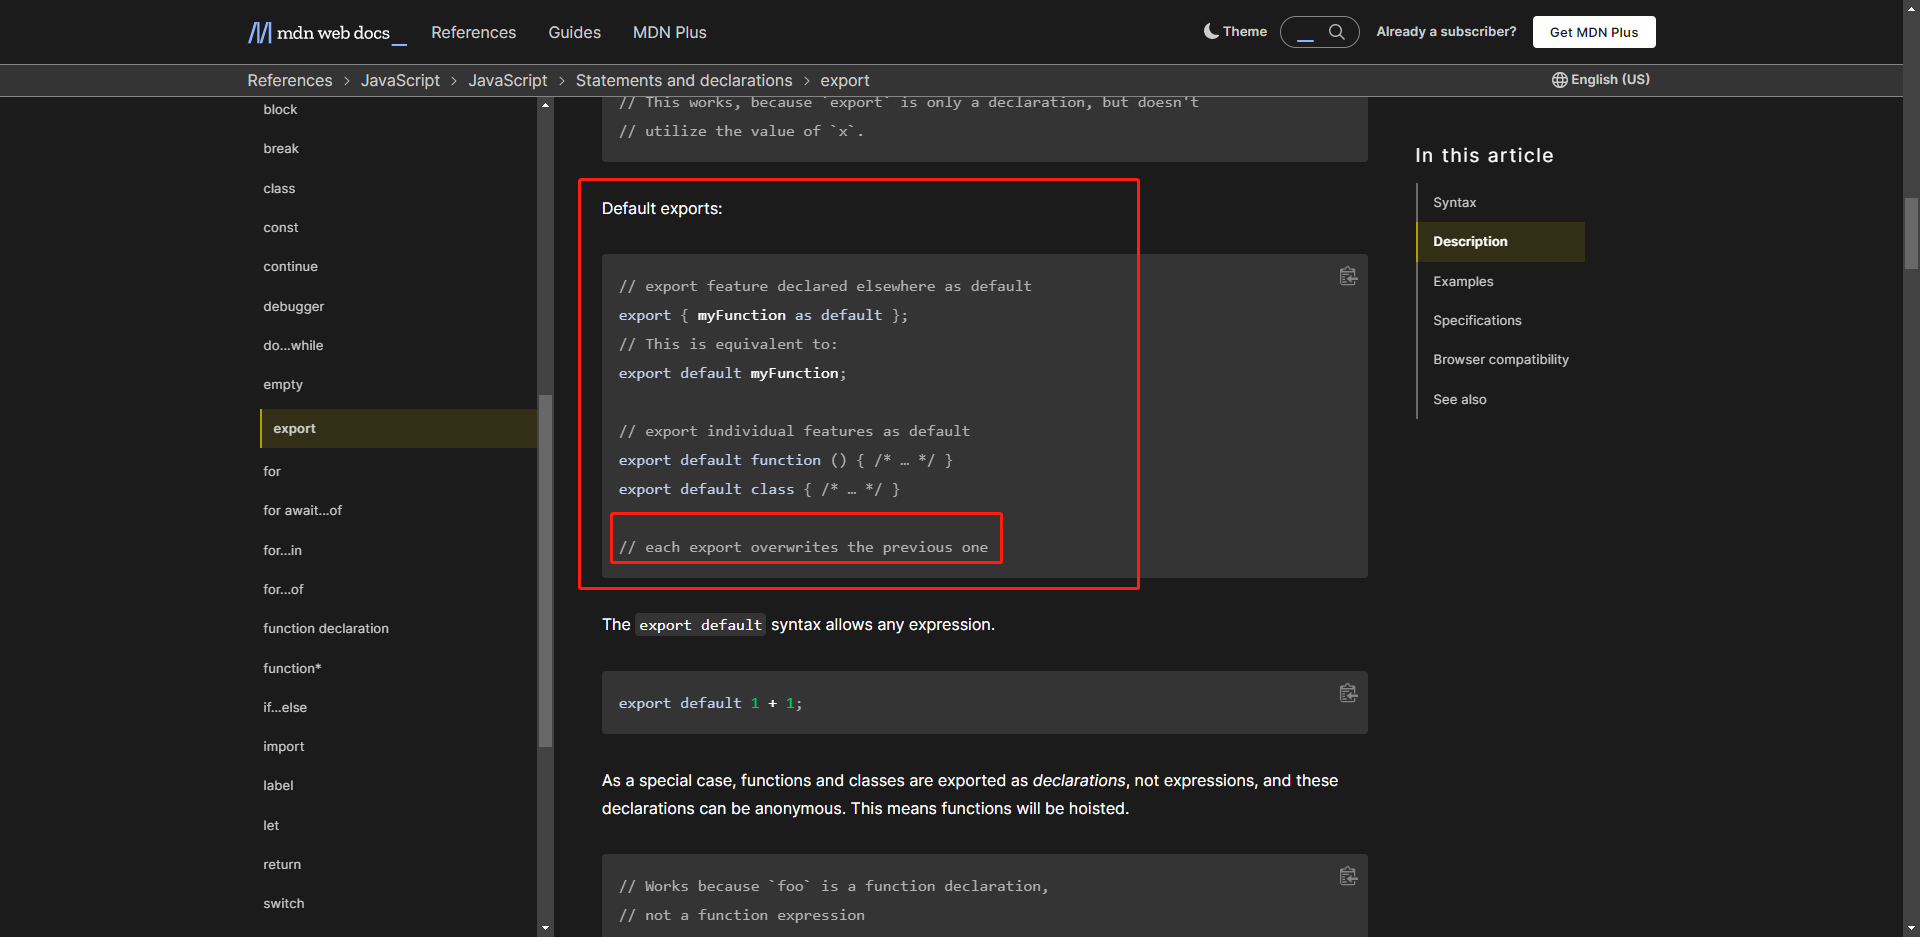Open JavaScript from the breadcrumb trail

(x=400, y=80)
